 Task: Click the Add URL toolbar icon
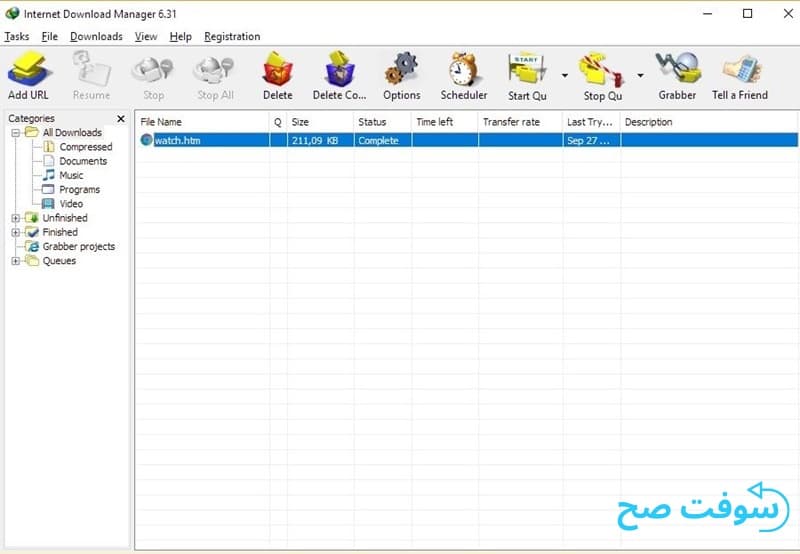(x=28, y=70)
